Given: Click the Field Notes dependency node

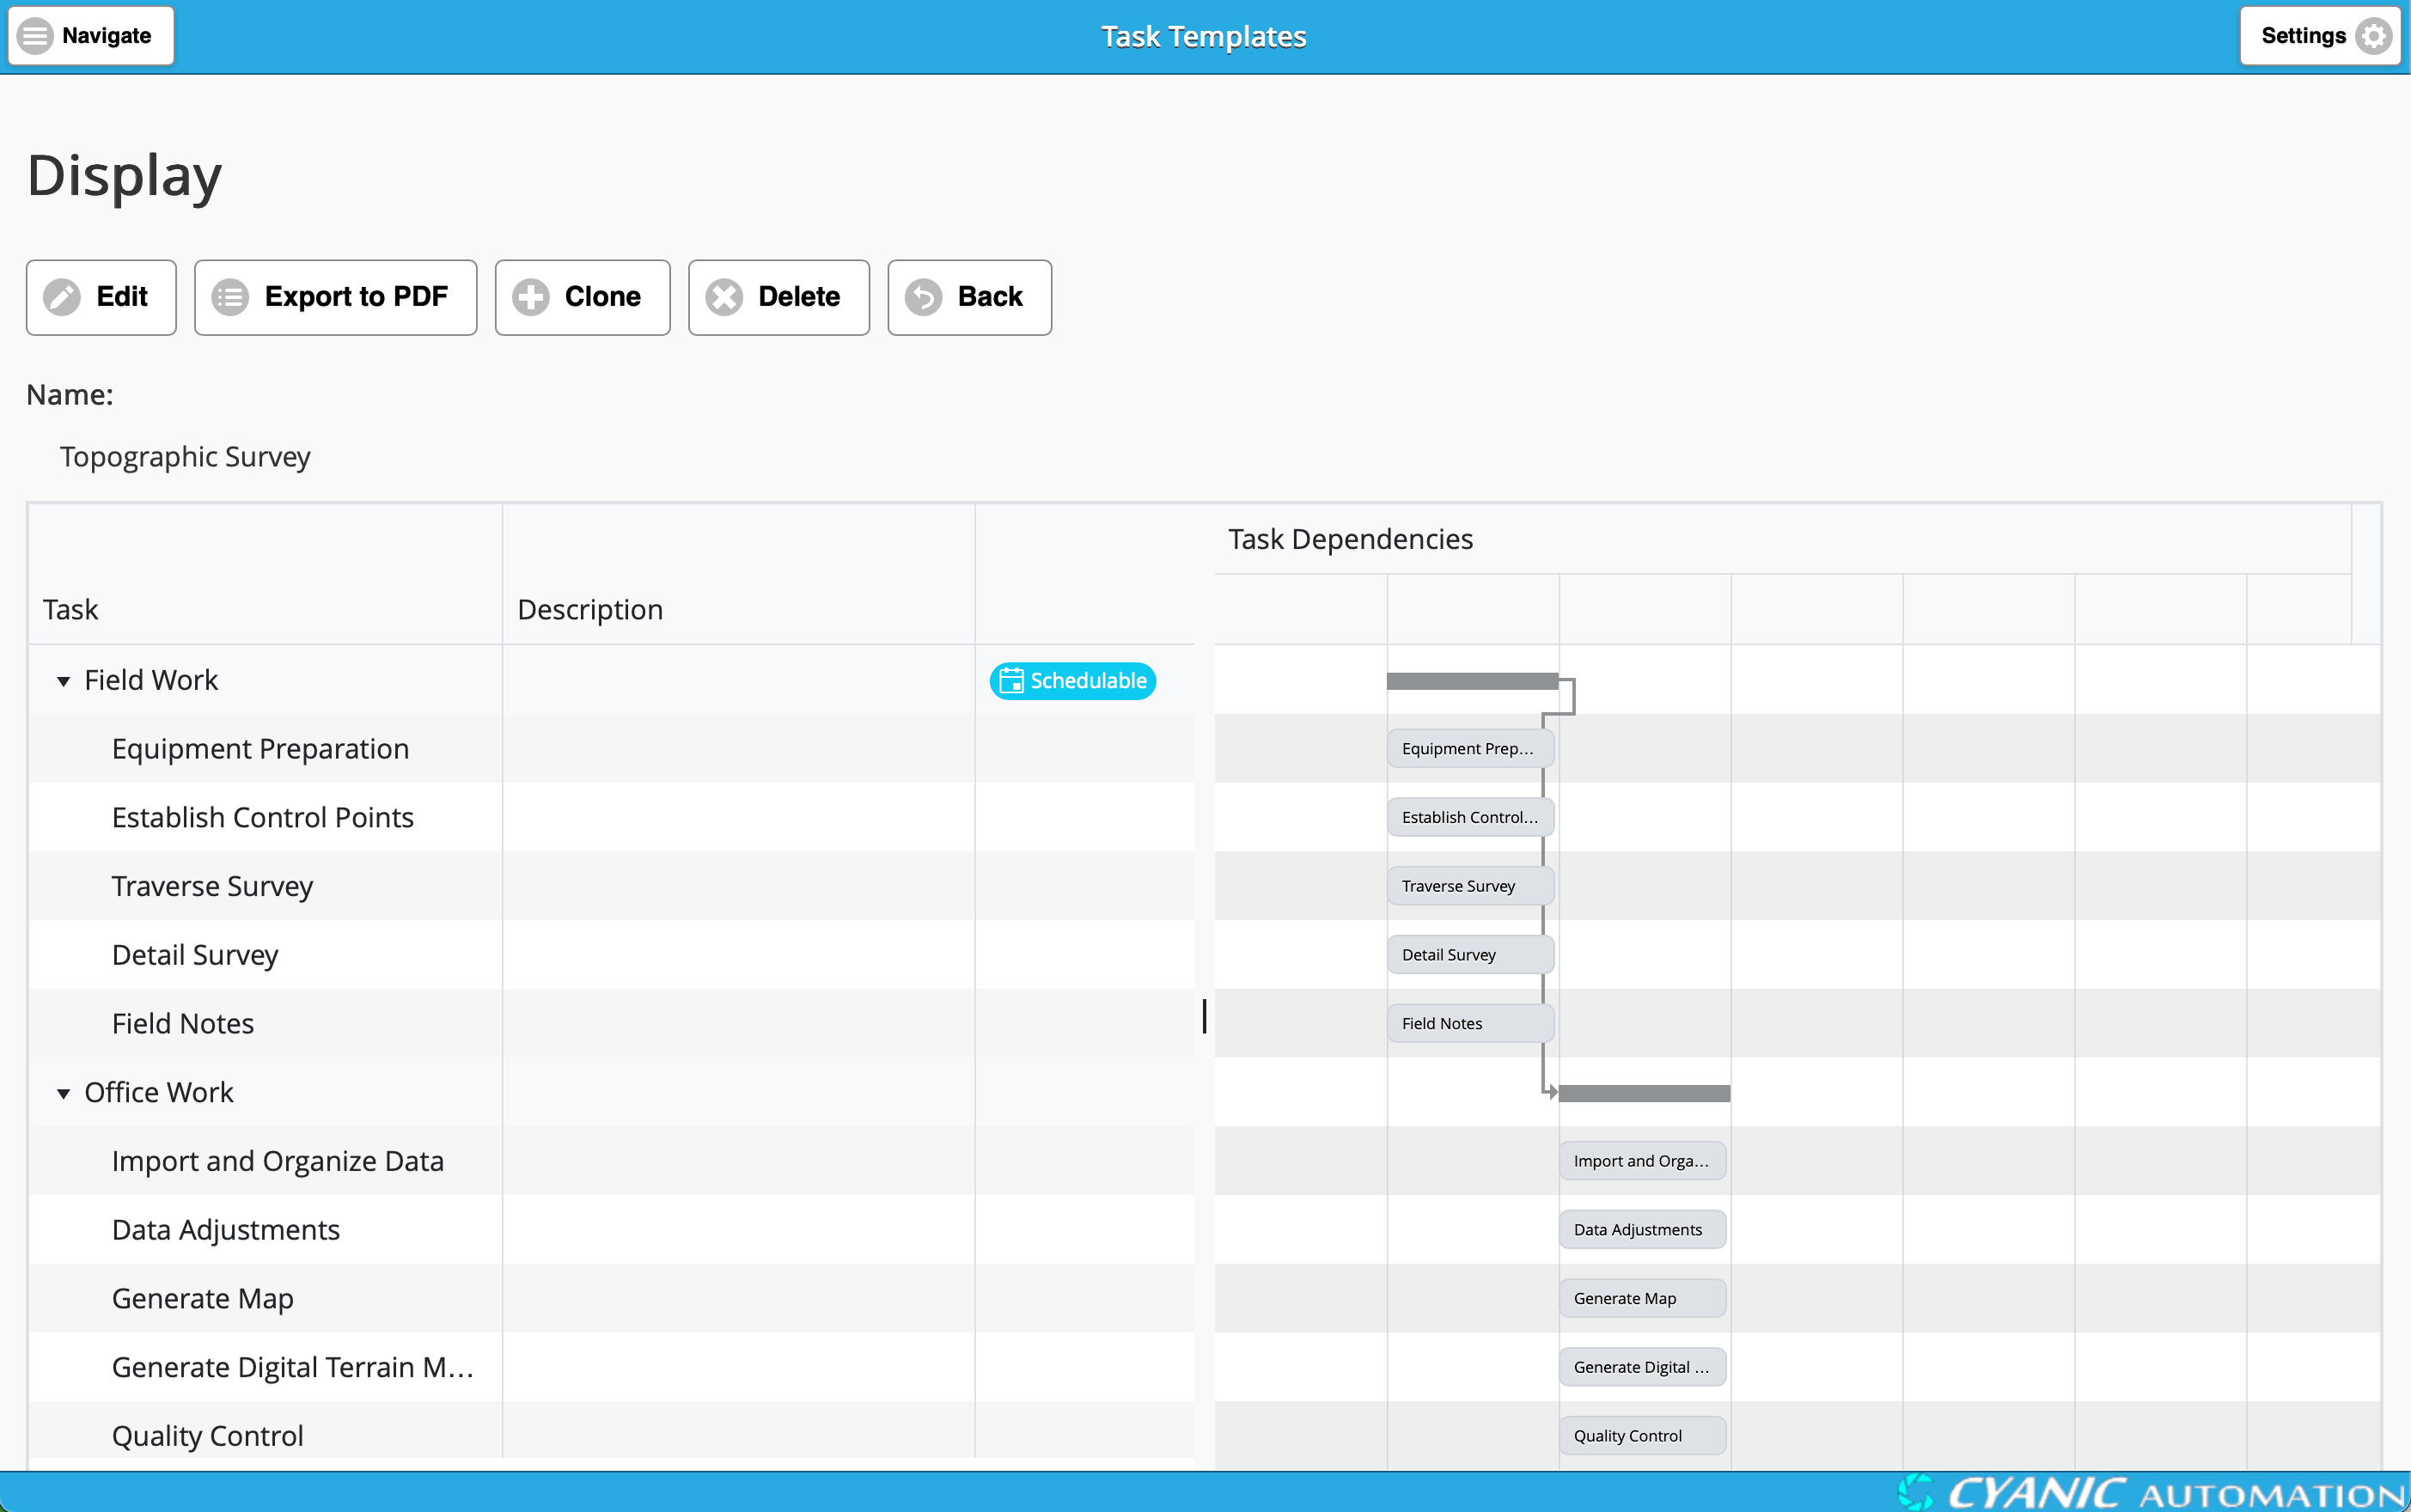Looking at the screenshot, I should (x=1470, y=1023).
